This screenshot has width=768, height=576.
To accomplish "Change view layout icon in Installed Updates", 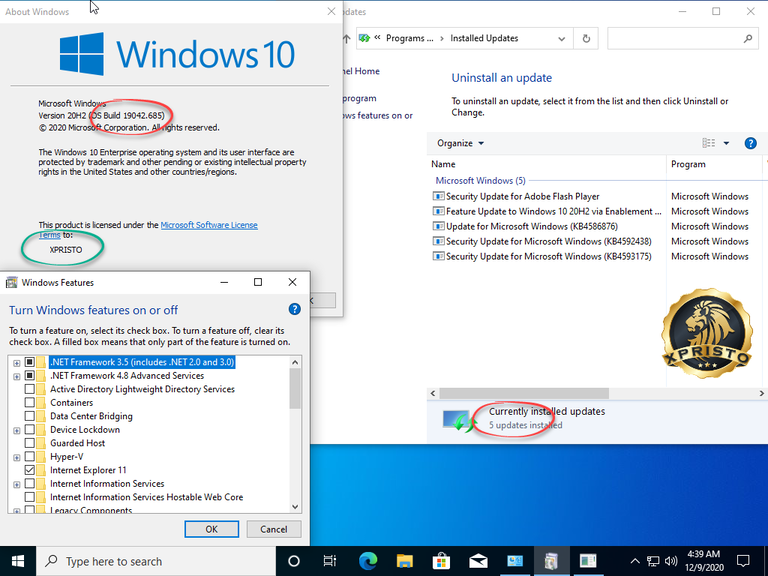I will (708, 143).
